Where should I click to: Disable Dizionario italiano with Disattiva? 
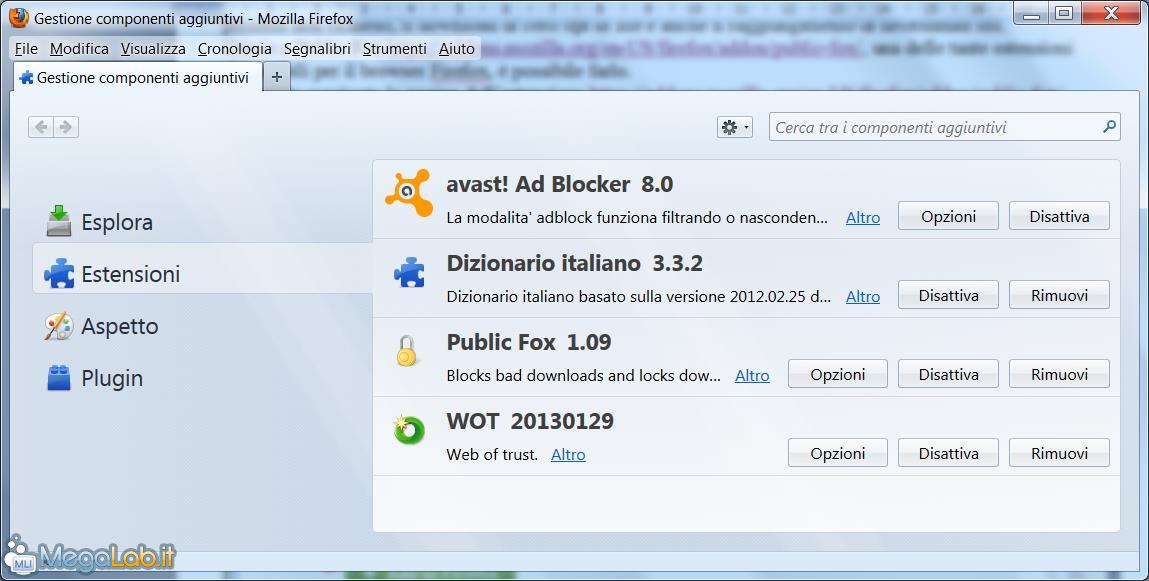tap(948, 295)
